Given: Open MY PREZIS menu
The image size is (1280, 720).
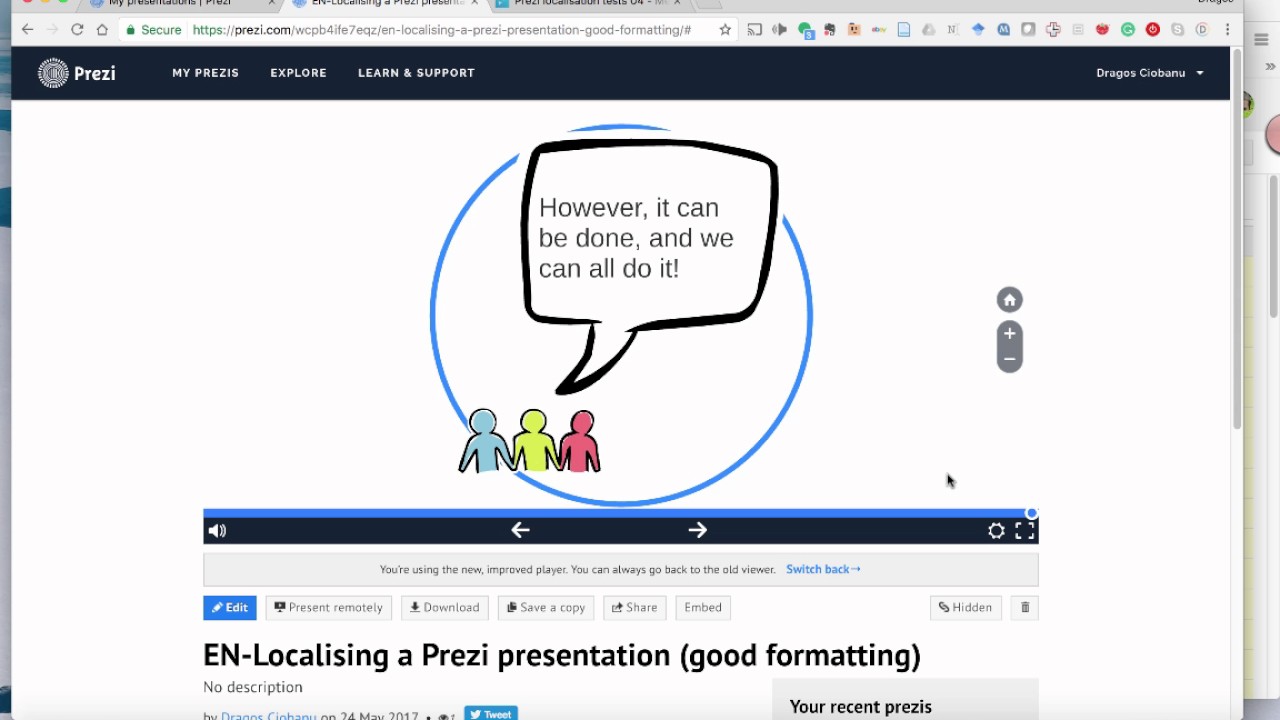Looking at the screenshot, I should coord(205,73).
